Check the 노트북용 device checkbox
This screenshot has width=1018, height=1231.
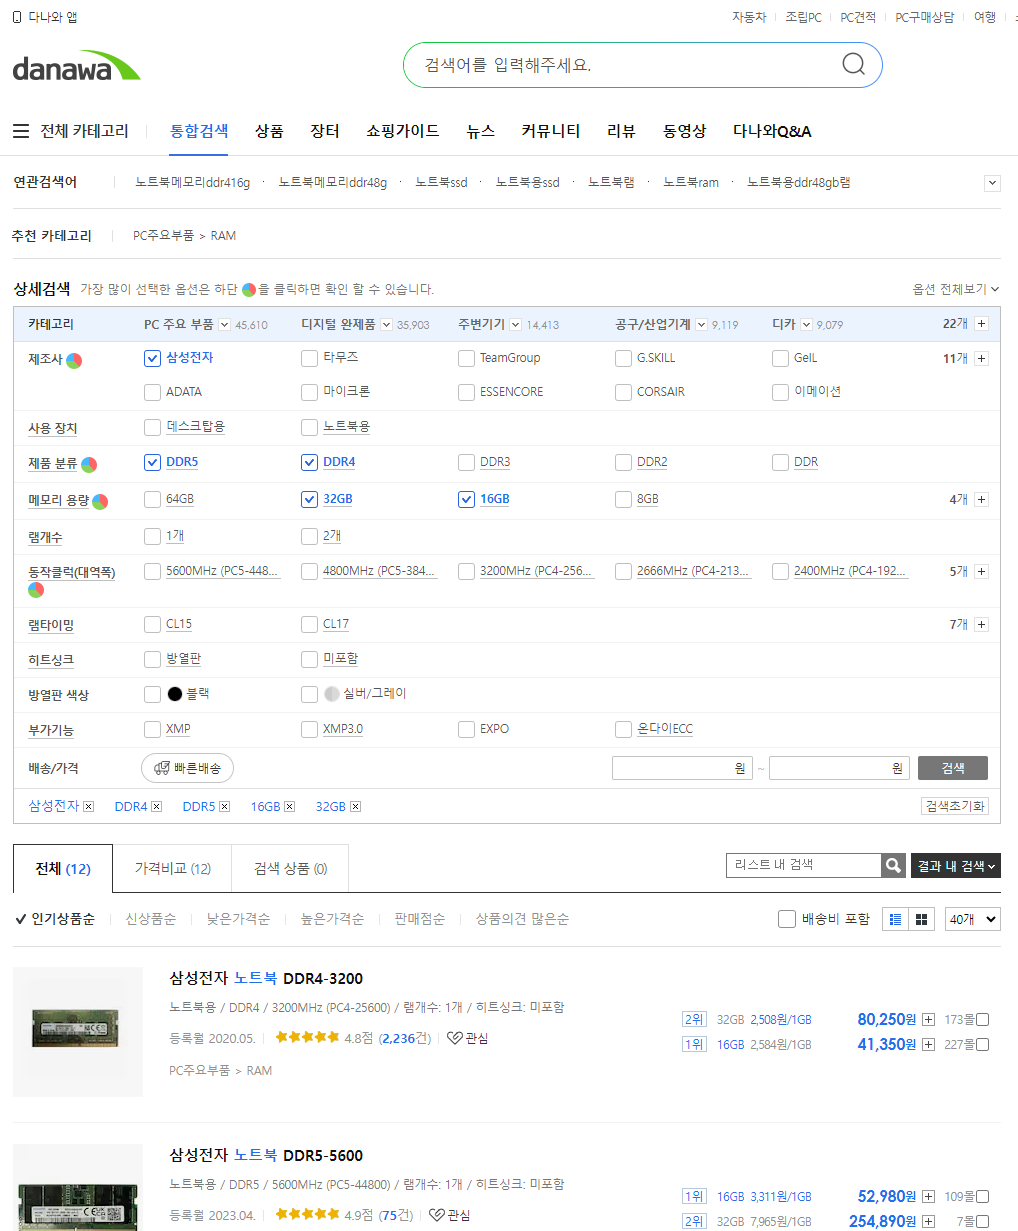309,427
